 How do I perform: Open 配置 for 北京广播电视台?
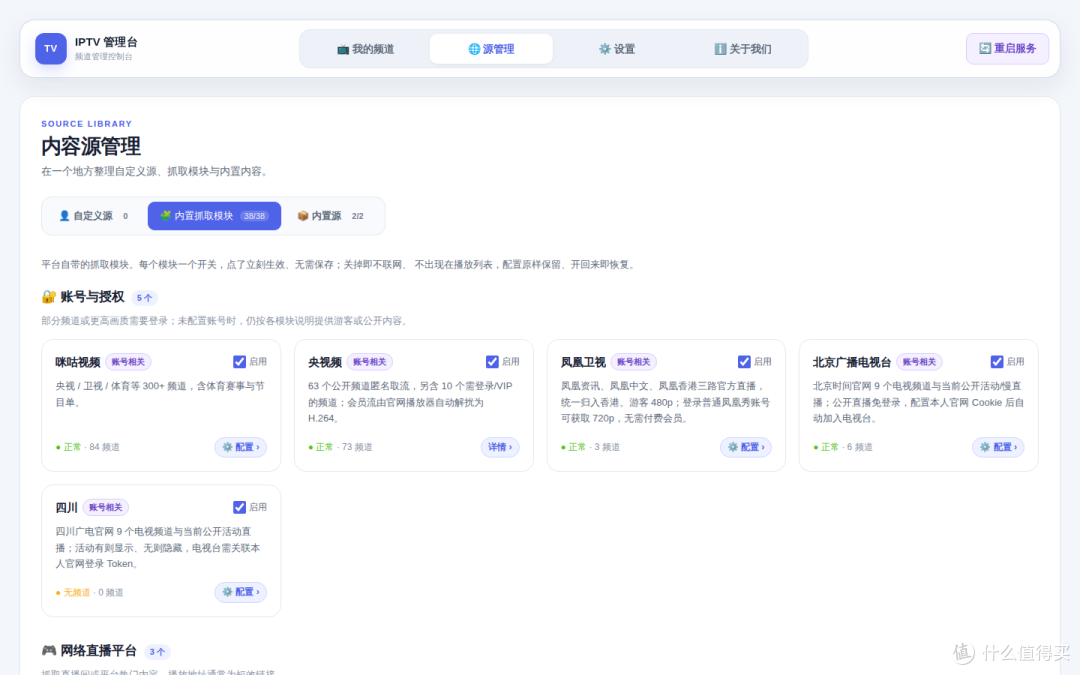[x=998, y=447]
